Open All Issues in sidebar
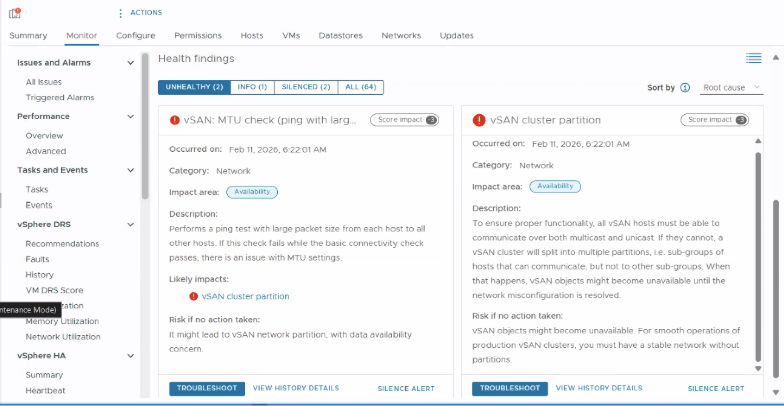Screen dimensions: 784x406 (x=44, y=82)
